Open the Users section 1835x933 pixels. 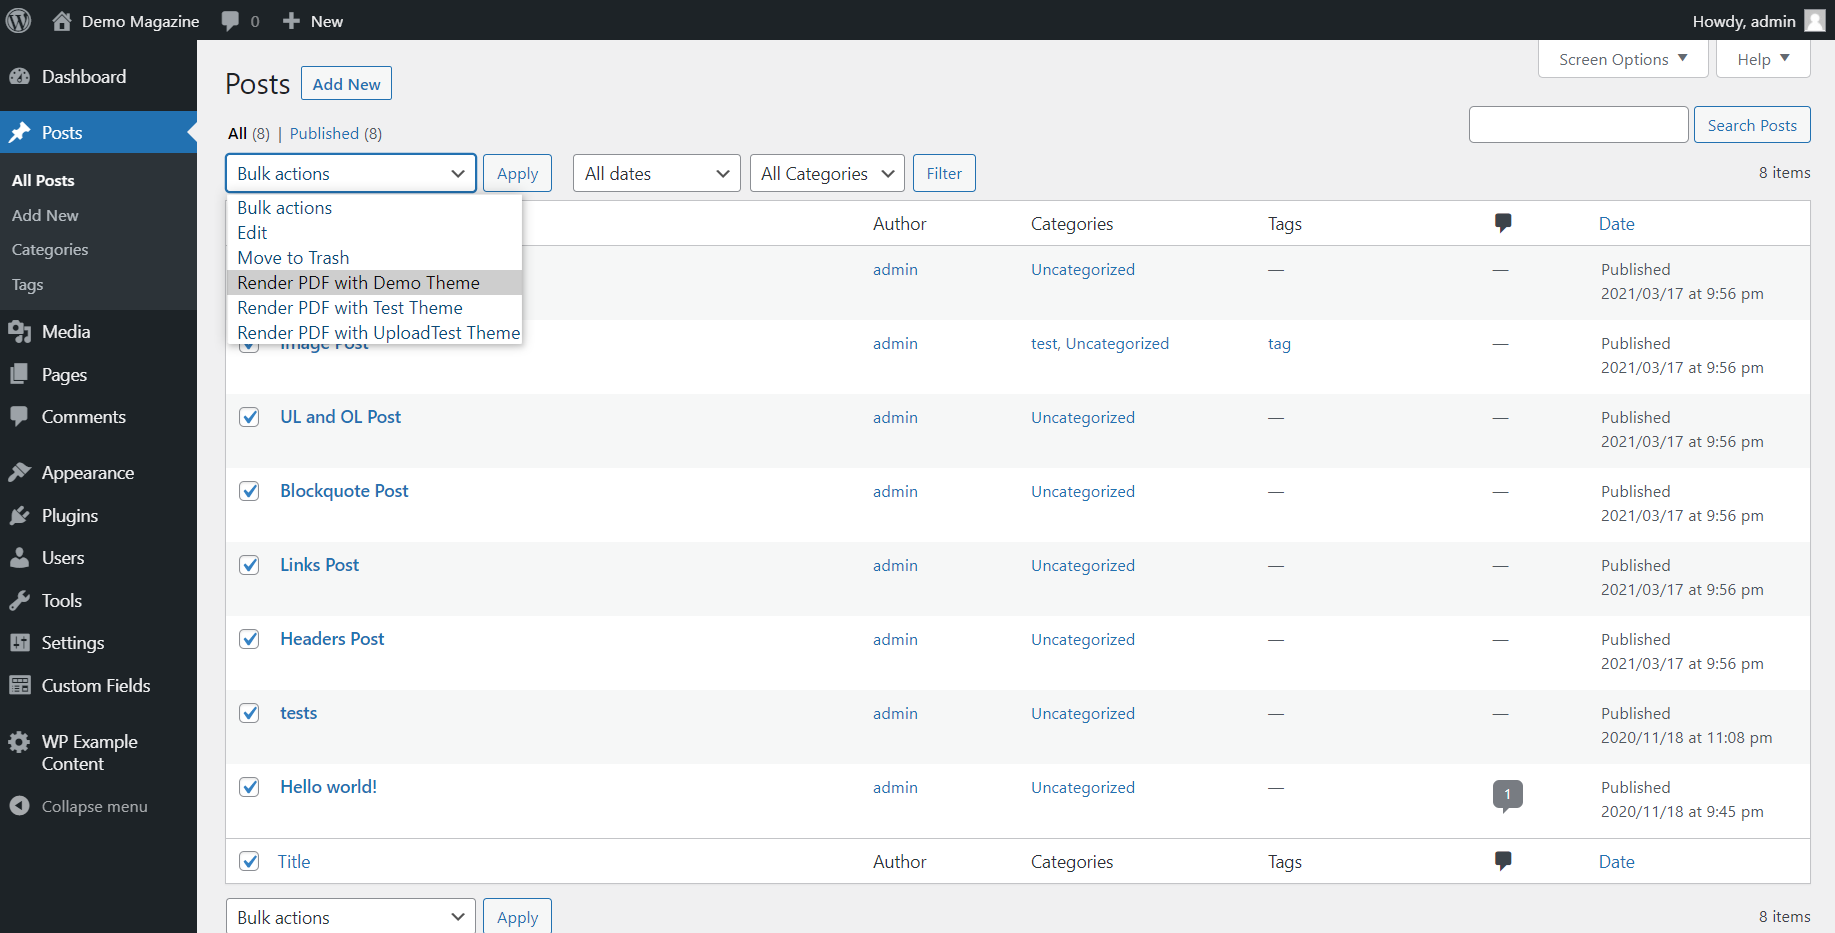(63, 557)
